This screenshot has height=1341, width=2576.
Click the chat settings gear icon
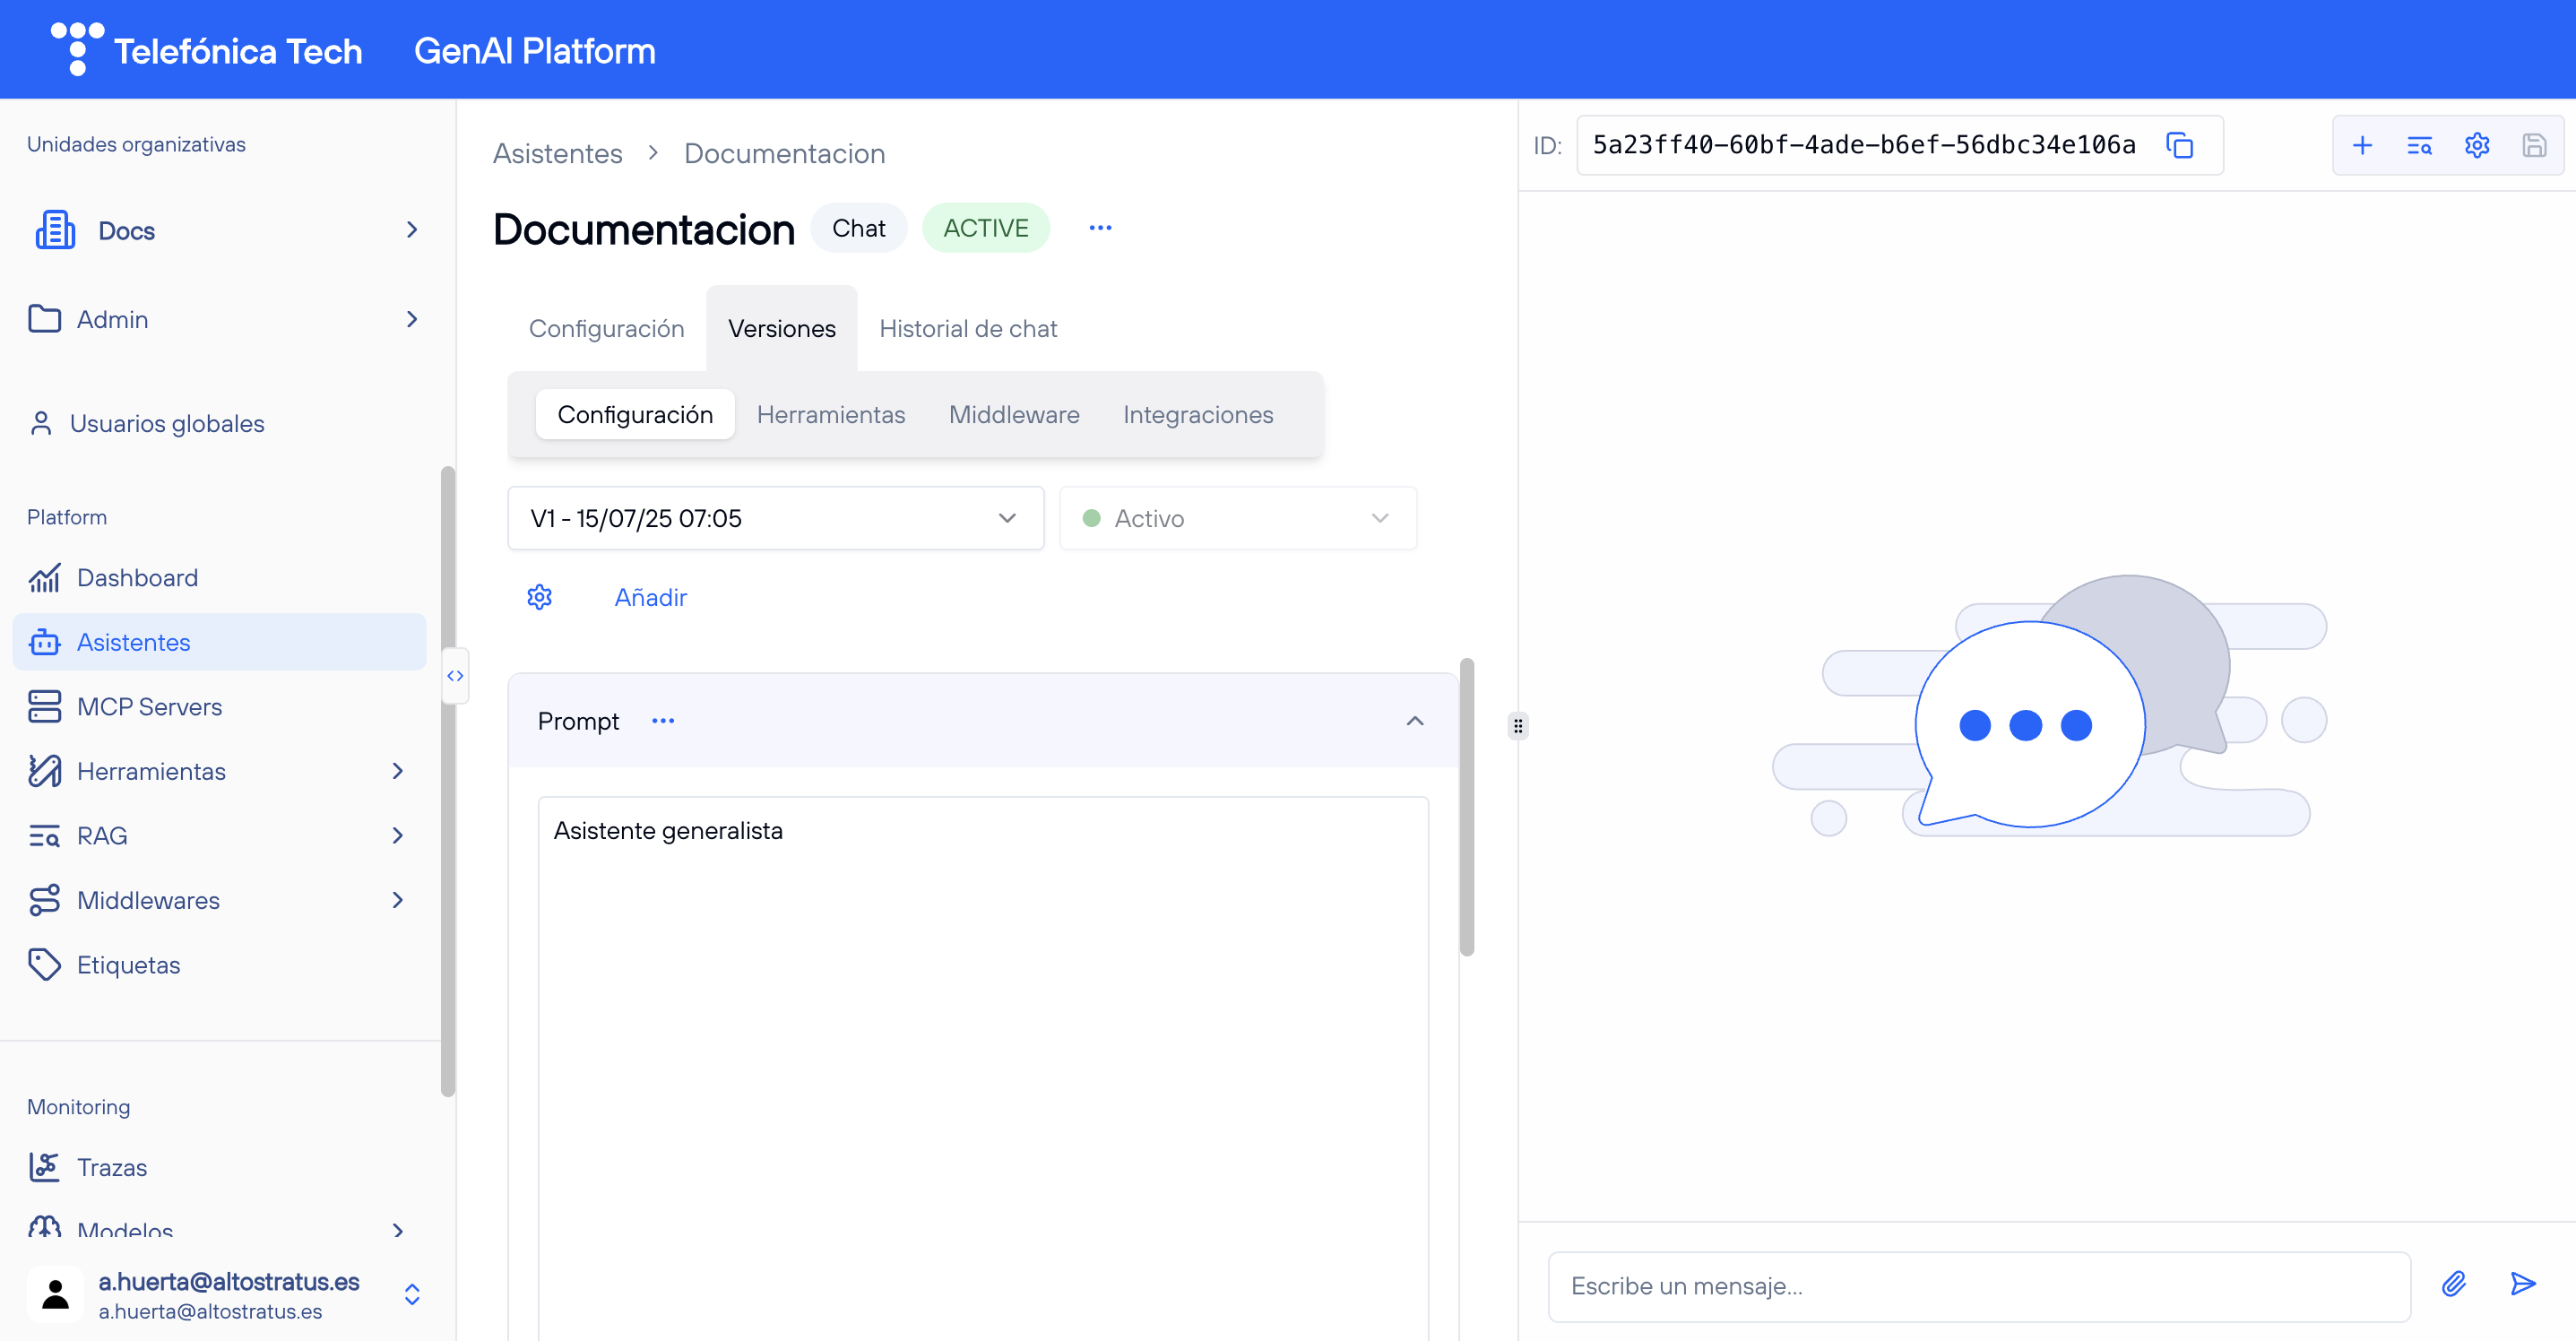click(x=2476, y=145)
